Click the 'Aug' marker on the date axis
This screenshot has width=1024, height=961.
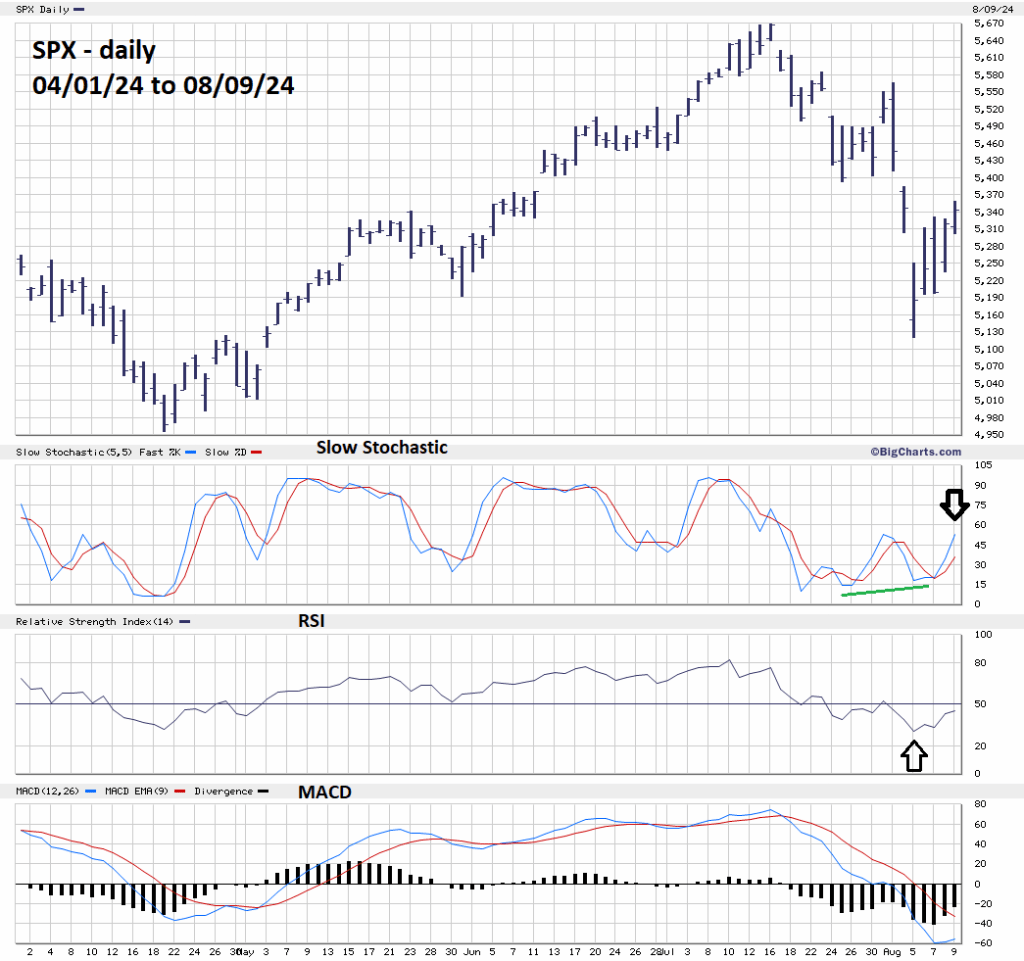click(891, 951)
